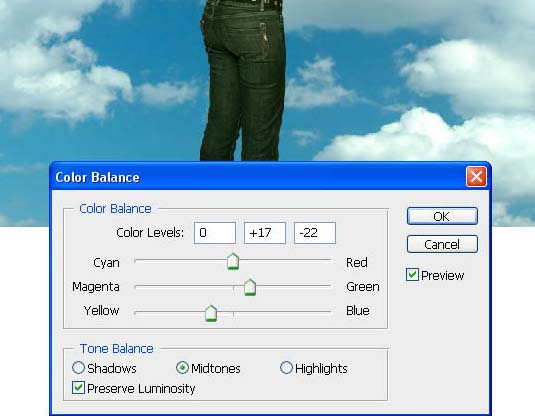Image resolution: width=535 pixels, height=416 pixels.
Task: Toggle the Preview checkbox
Action: pyautogui.click(x=412, y=275)
